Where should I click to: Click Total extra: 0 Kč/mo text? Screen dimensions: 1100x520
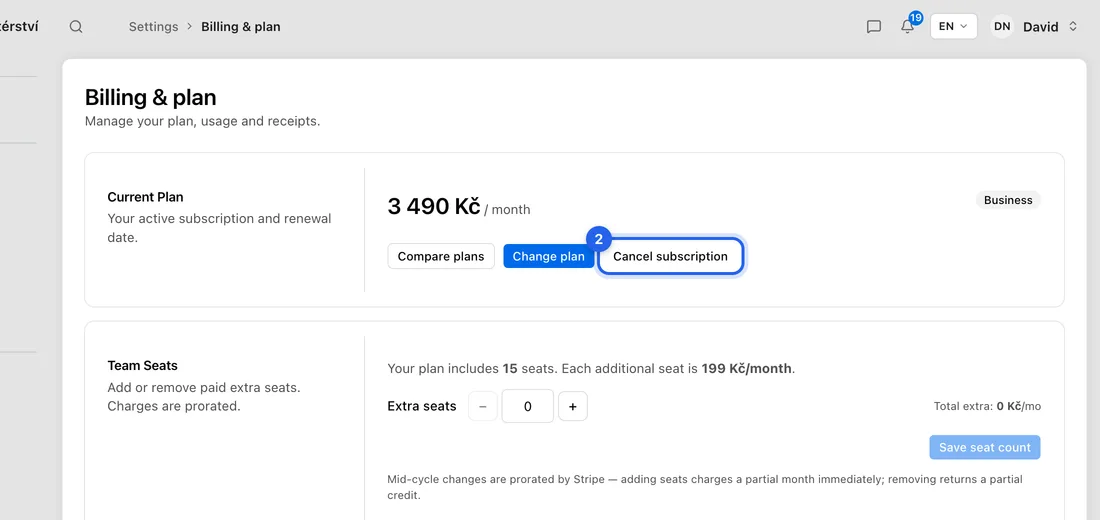pos(987,406)
